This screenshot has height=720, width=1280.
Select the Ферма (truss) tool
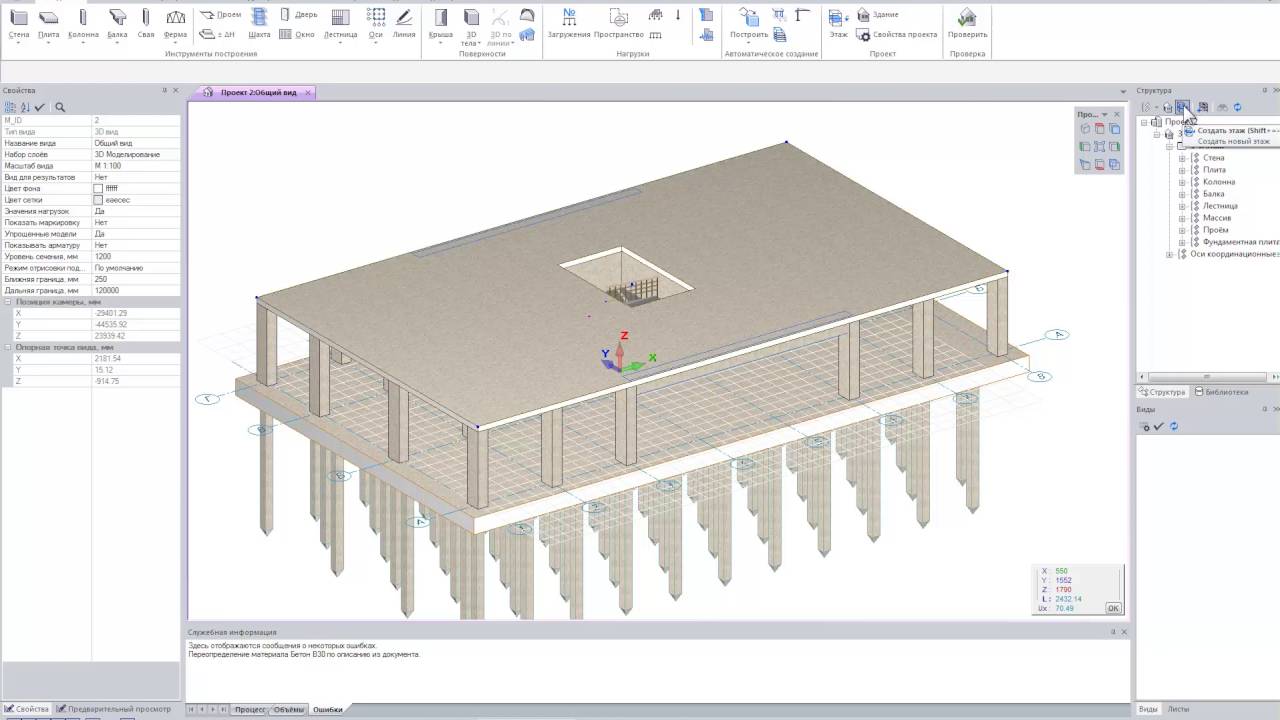point(175,24)
